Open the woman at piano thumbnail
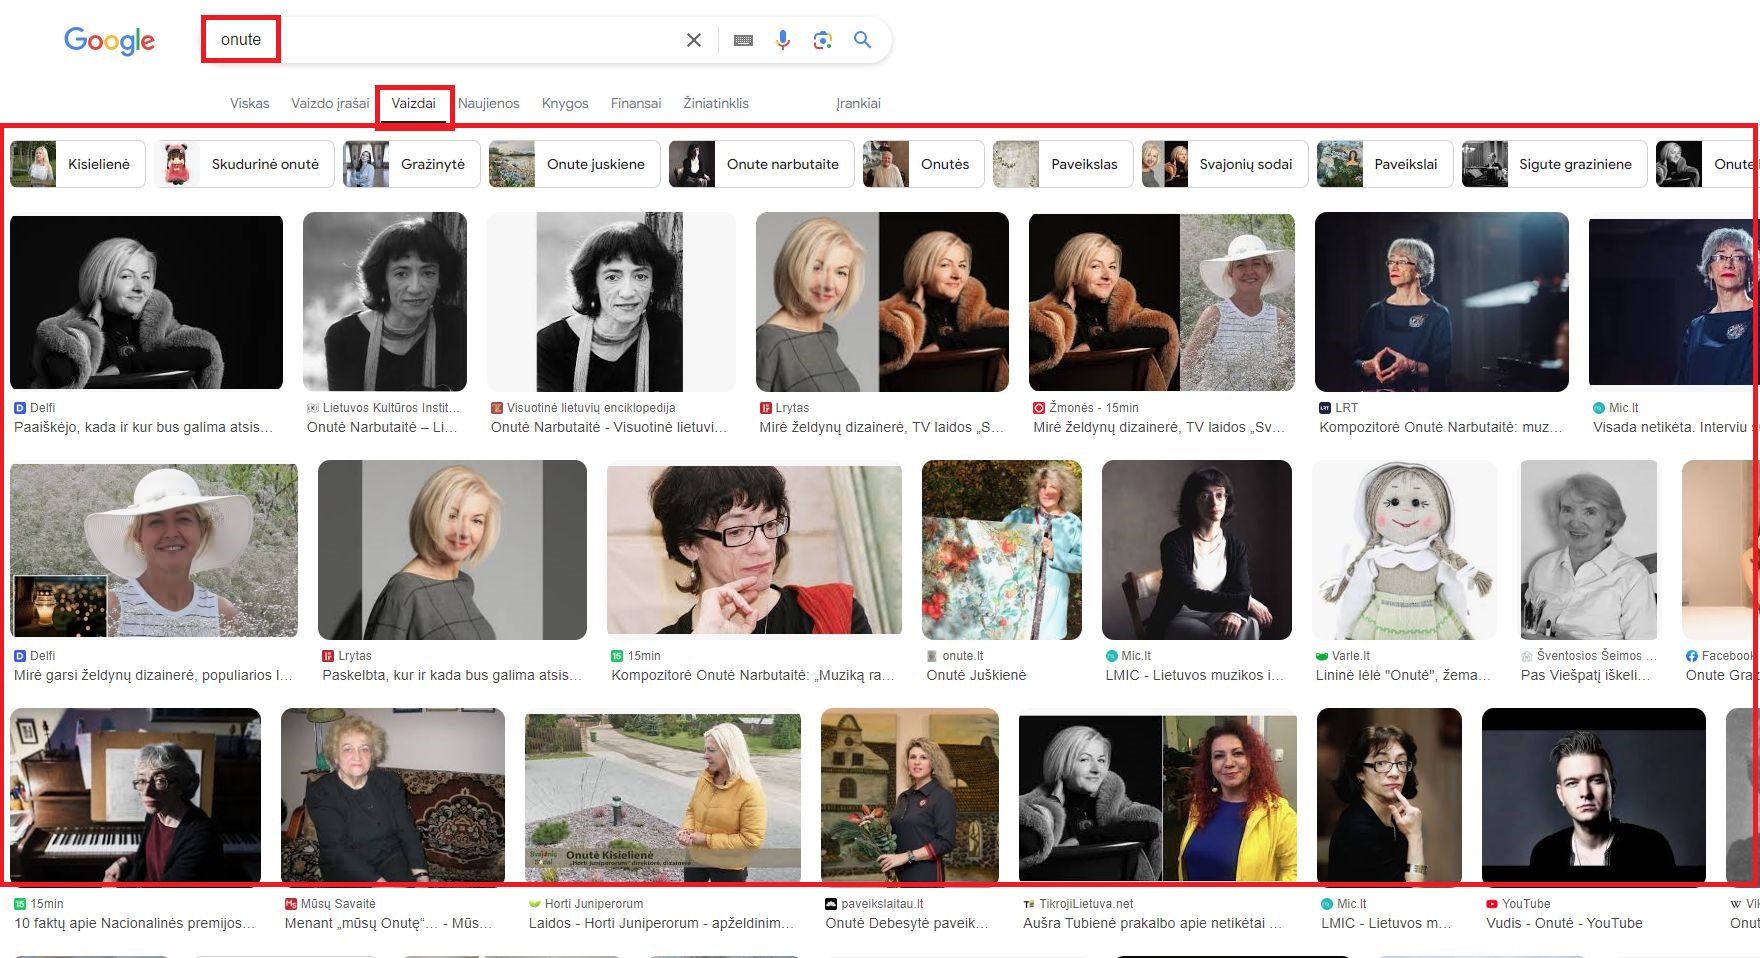 coord(135,796)
